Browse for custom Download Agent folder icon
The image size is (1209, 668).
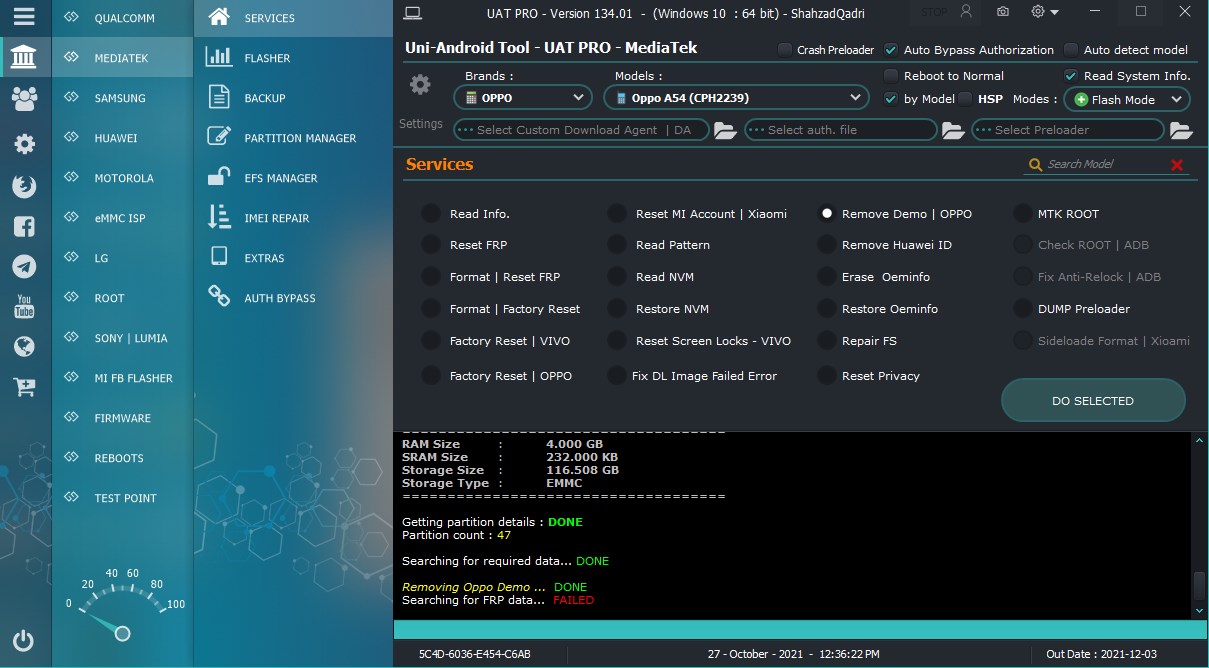pos(725,130)
